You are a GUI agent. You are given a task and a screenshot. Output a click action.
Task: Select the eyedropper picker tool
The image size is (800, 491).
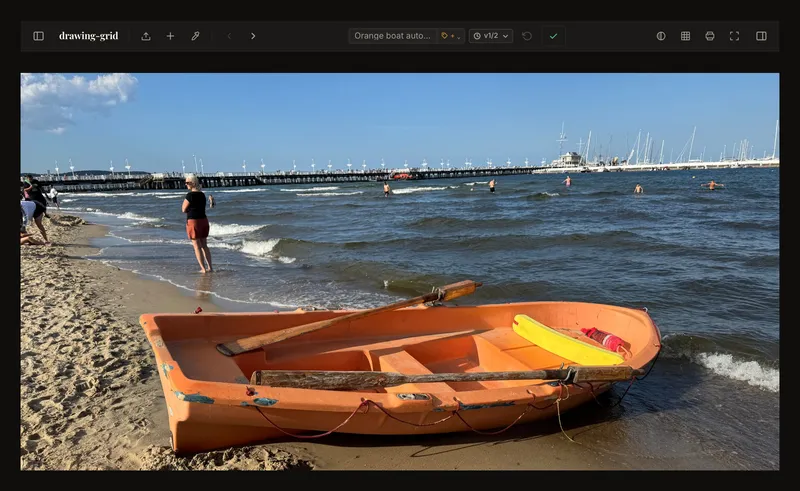195,36
